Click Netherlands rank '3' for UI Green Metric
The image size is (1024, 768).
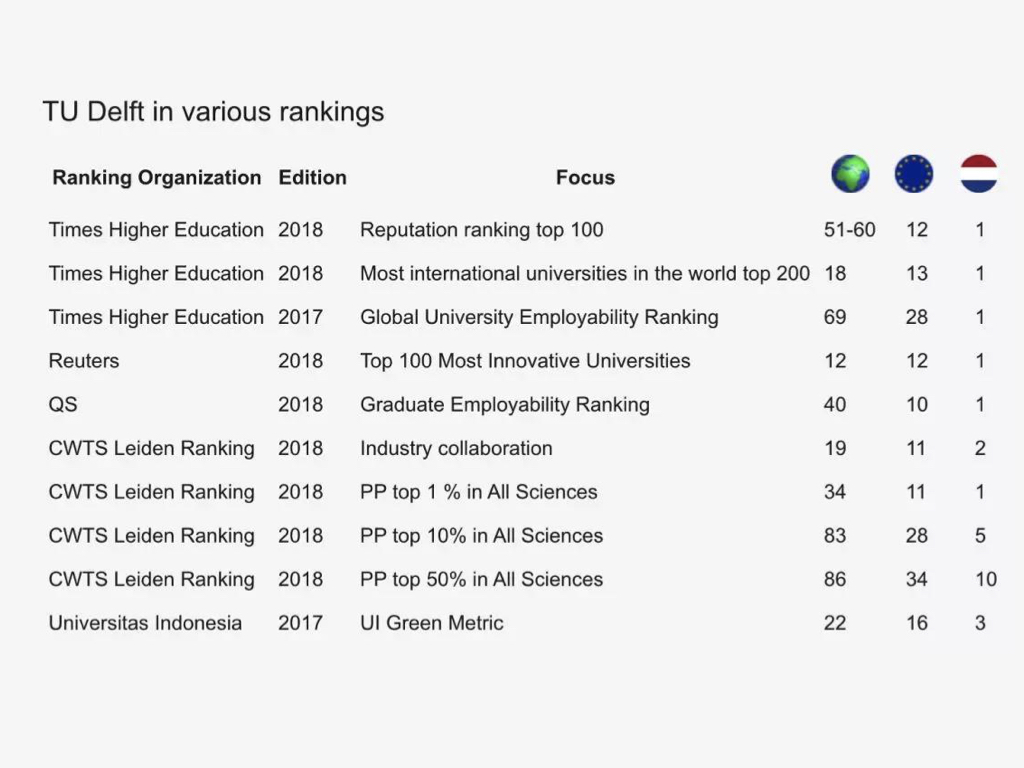(x=980, y=624)
